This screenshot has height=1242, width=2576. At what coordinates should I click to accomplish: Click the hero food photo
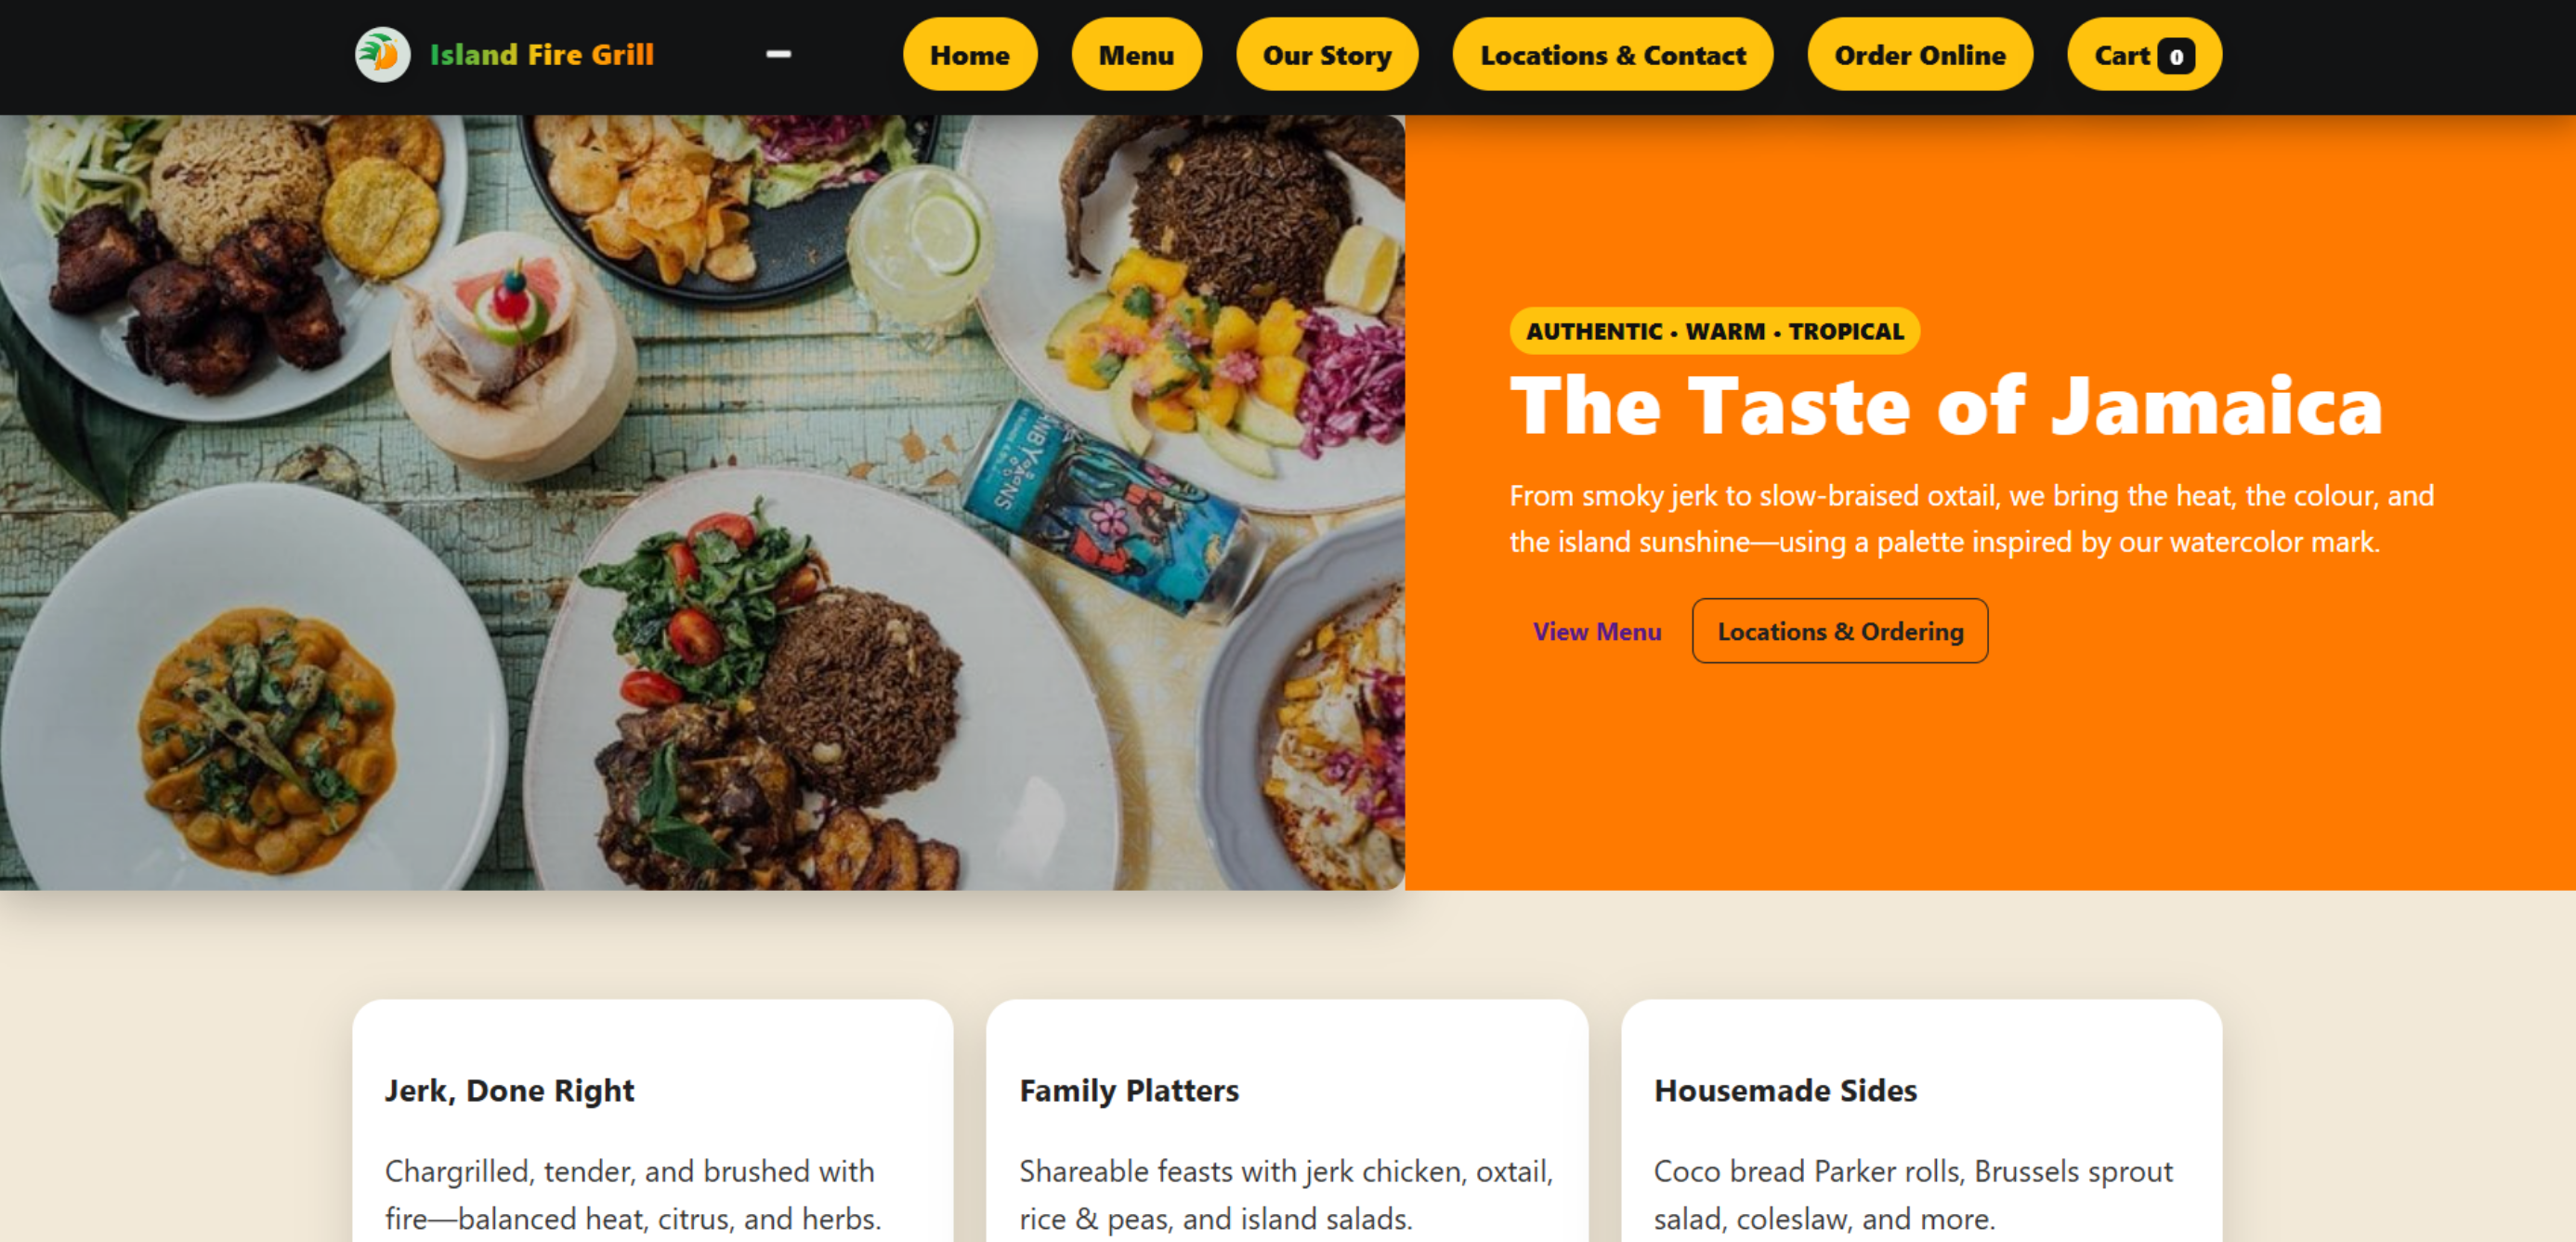[702, 503]
